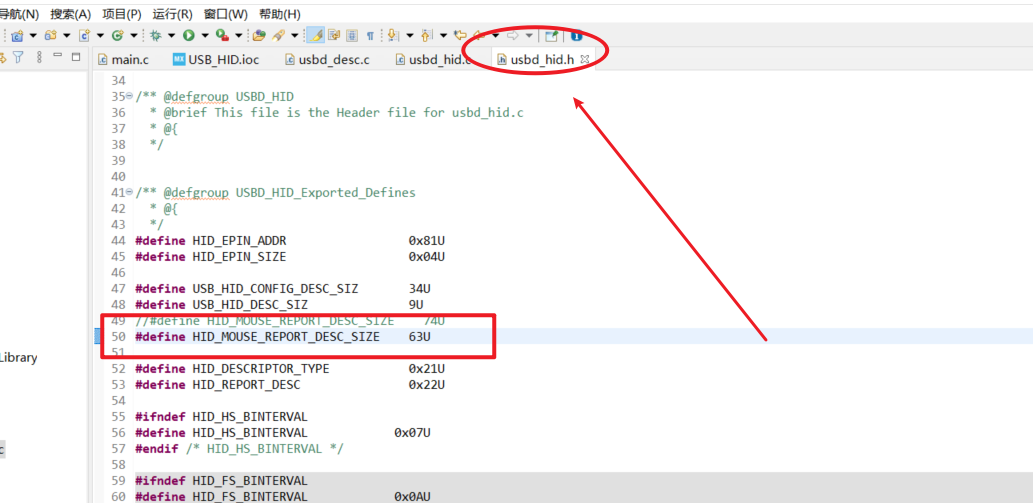The height and width of the screenshot is (503, 1033).
Task: Open the 运行(R) menu
Action: pyautogui.click(x=173, y=14)
